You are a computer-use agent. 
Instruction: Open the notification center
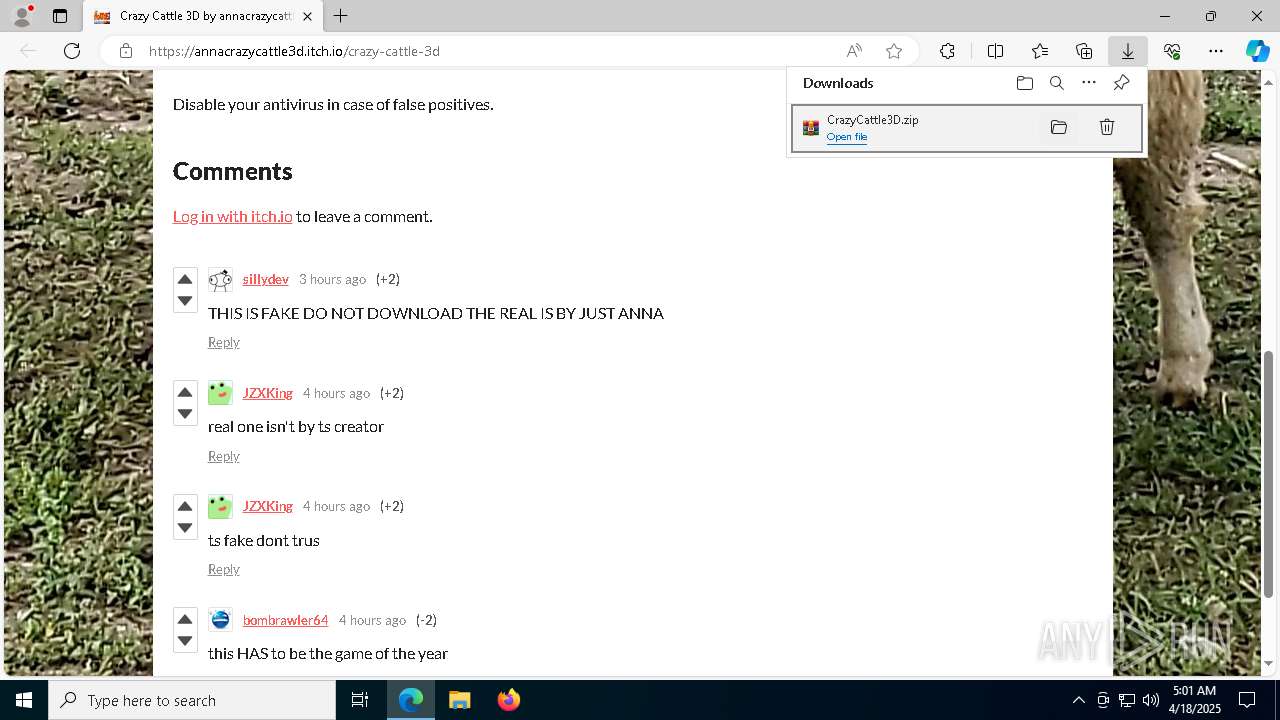[x=1247, y=700]
